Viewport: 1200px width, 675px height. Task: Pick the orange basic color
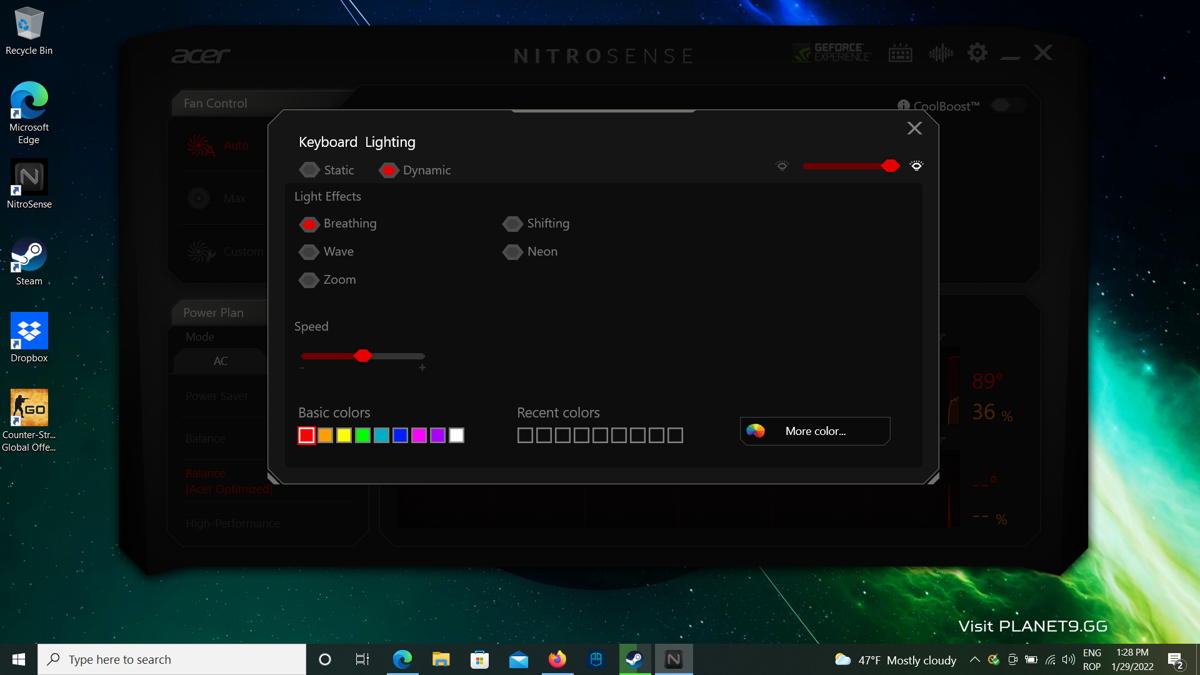point(325,435)
